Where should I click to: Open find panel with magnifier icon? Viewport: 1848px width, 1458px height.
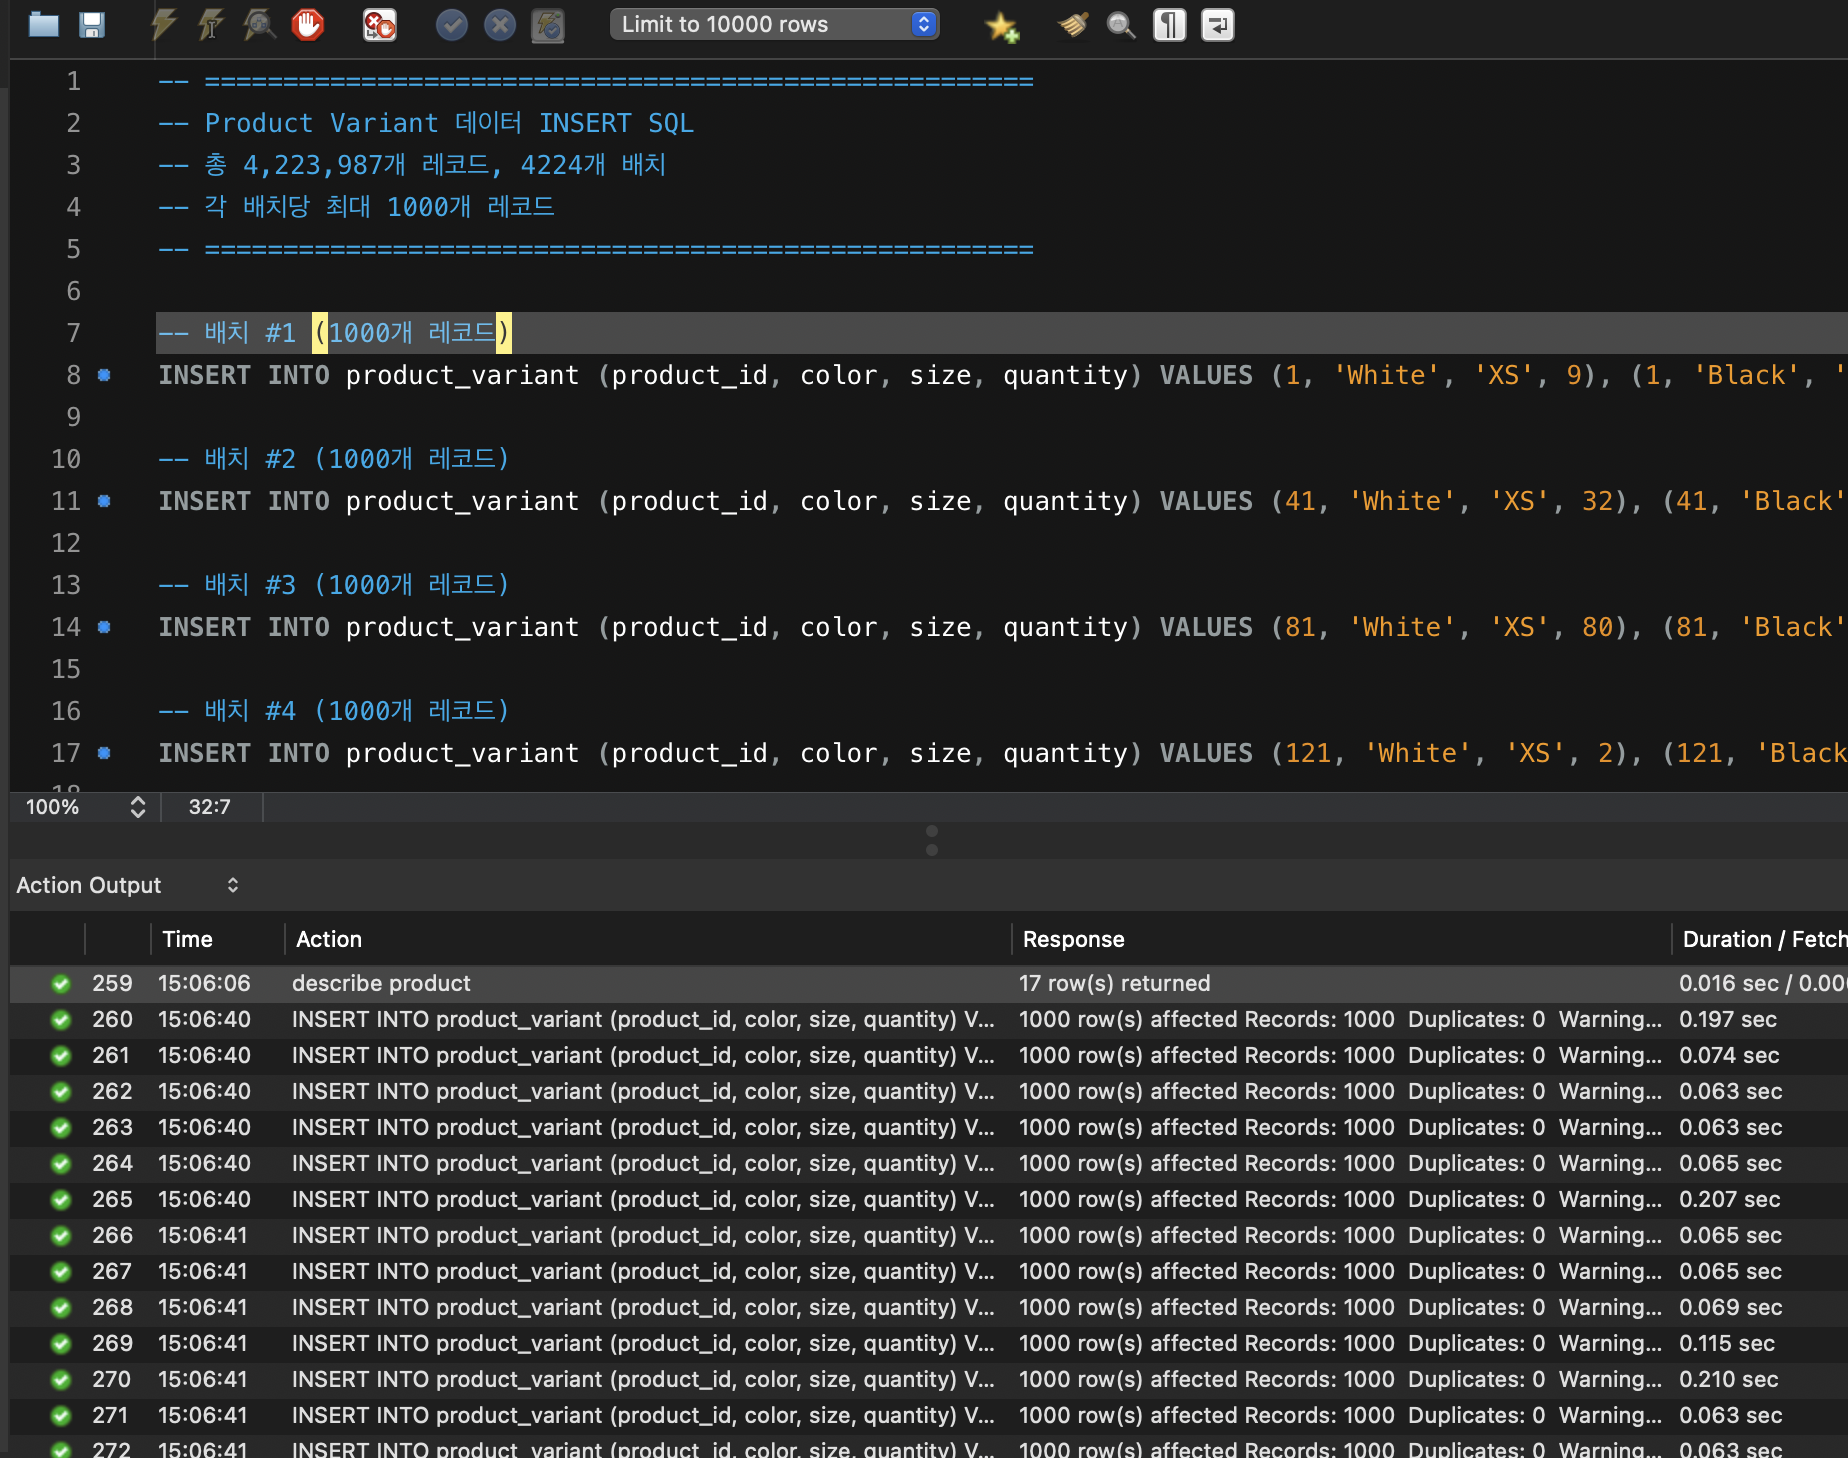pyautogui.click(x=1121, y=25)
